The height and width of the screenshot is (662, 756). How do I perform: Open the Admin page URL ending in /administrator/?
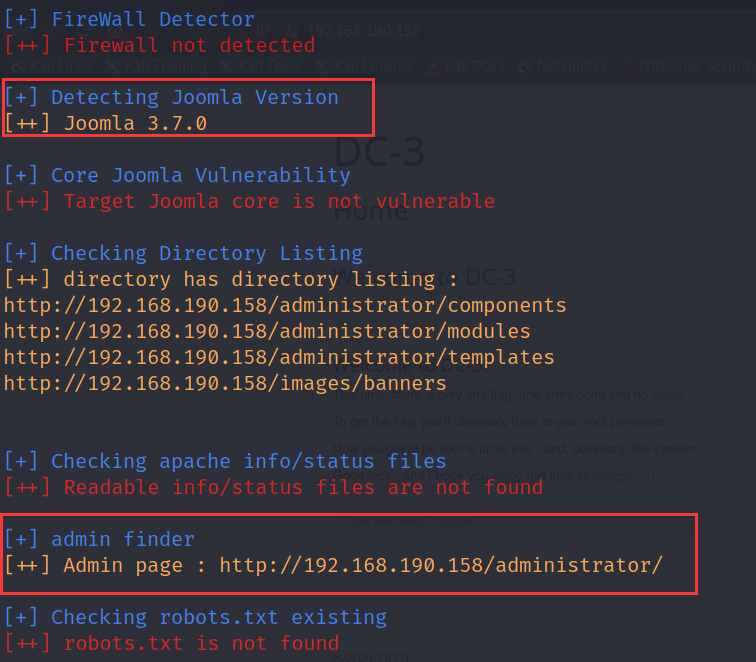pyautogui.click(x=441, y=565)
